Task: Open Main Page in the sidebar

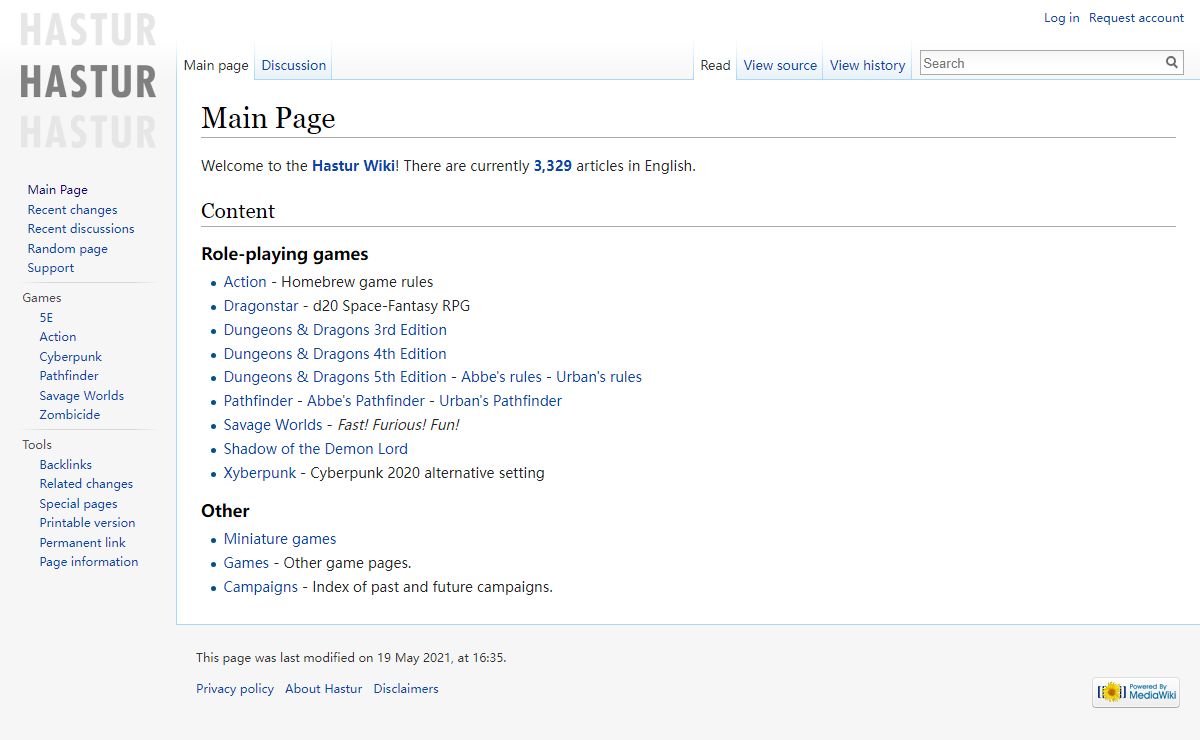Action: coord(58,190)
